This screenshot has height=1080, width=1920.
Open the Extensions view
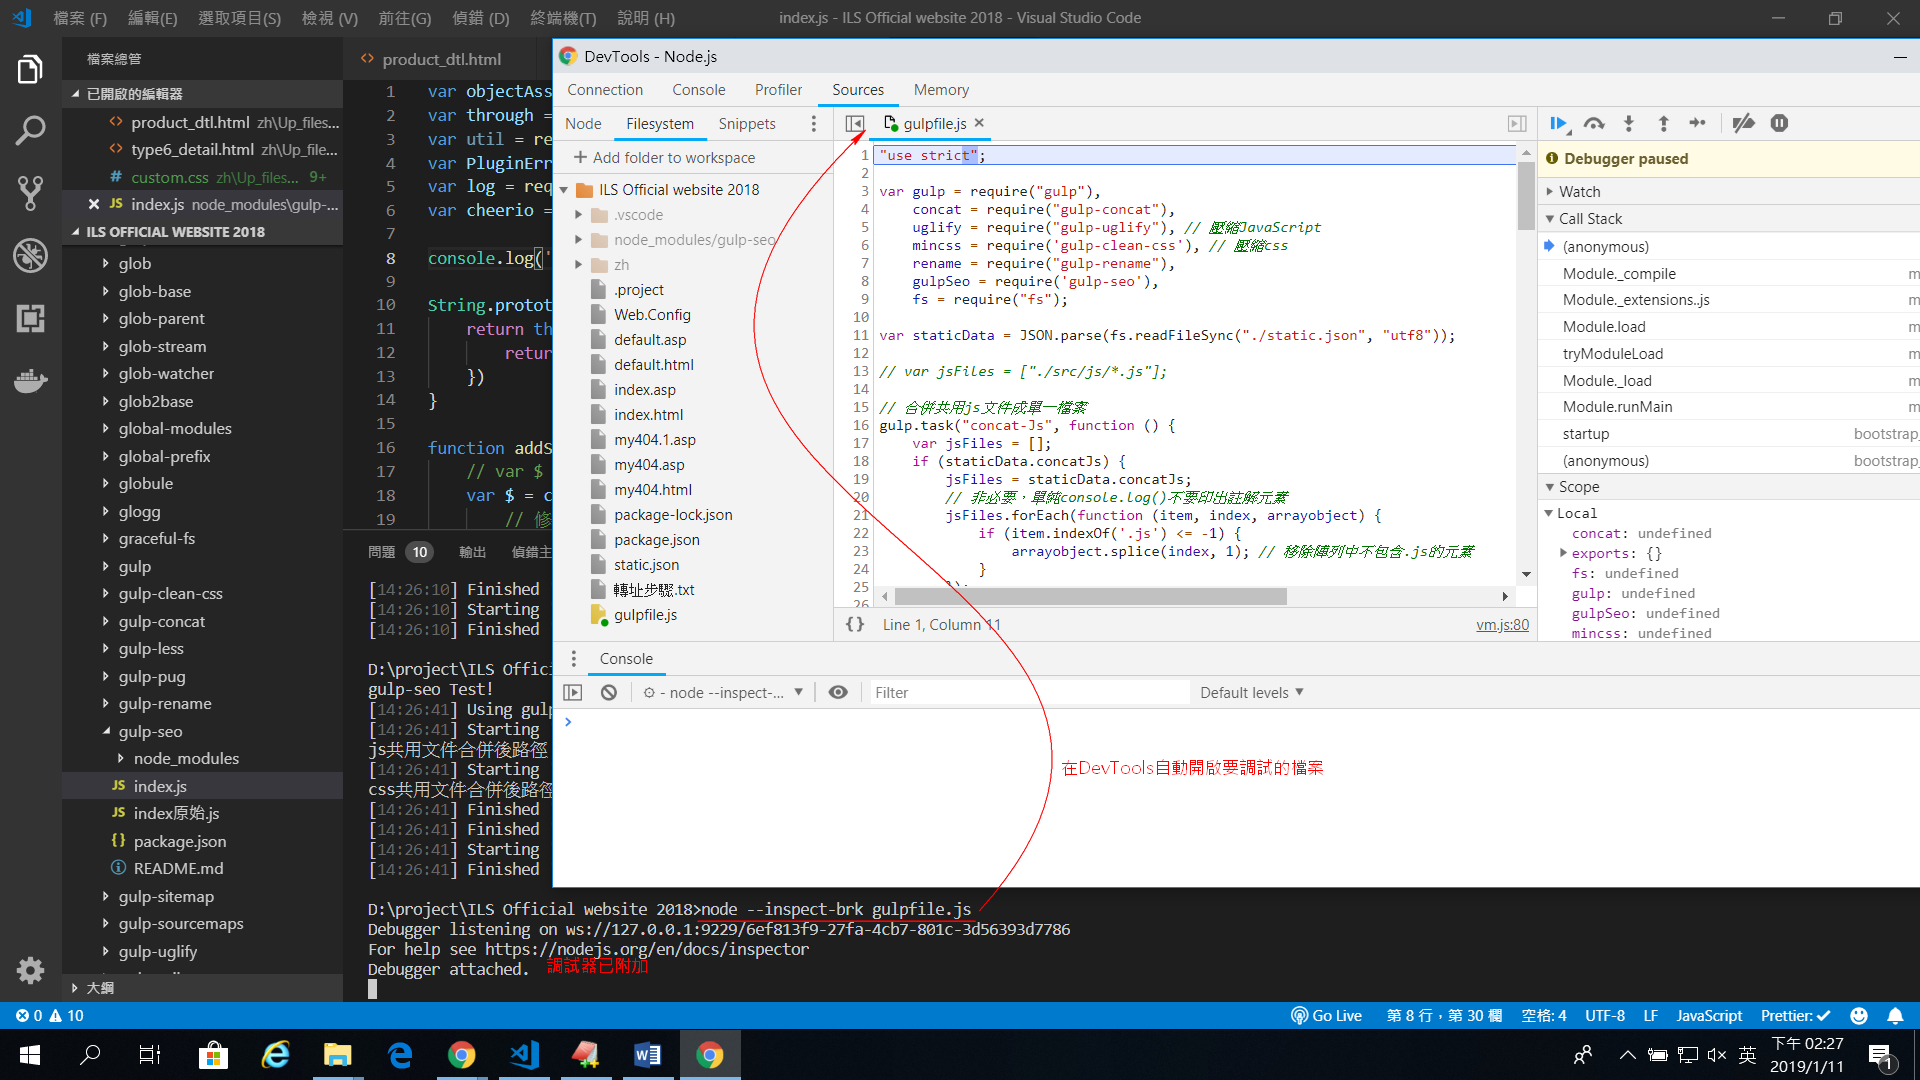click(30, 318)
